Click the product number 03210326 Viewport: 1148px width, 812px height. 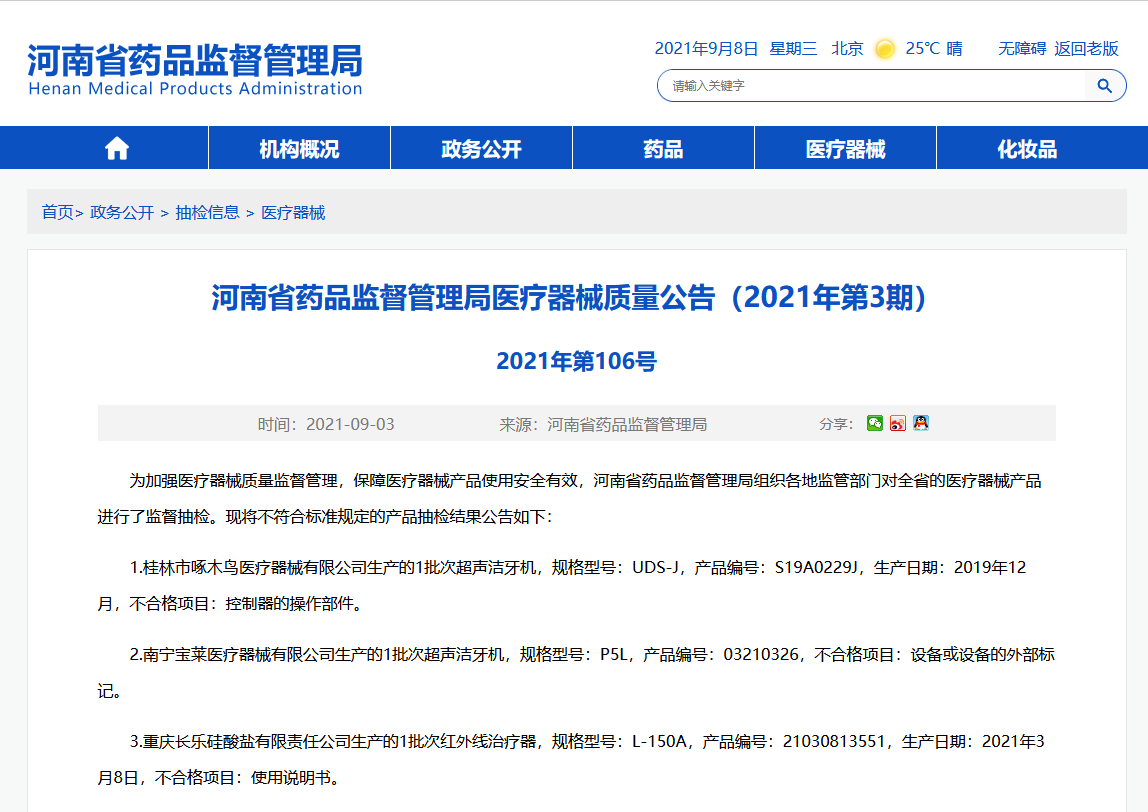click(x=761, y=655)
